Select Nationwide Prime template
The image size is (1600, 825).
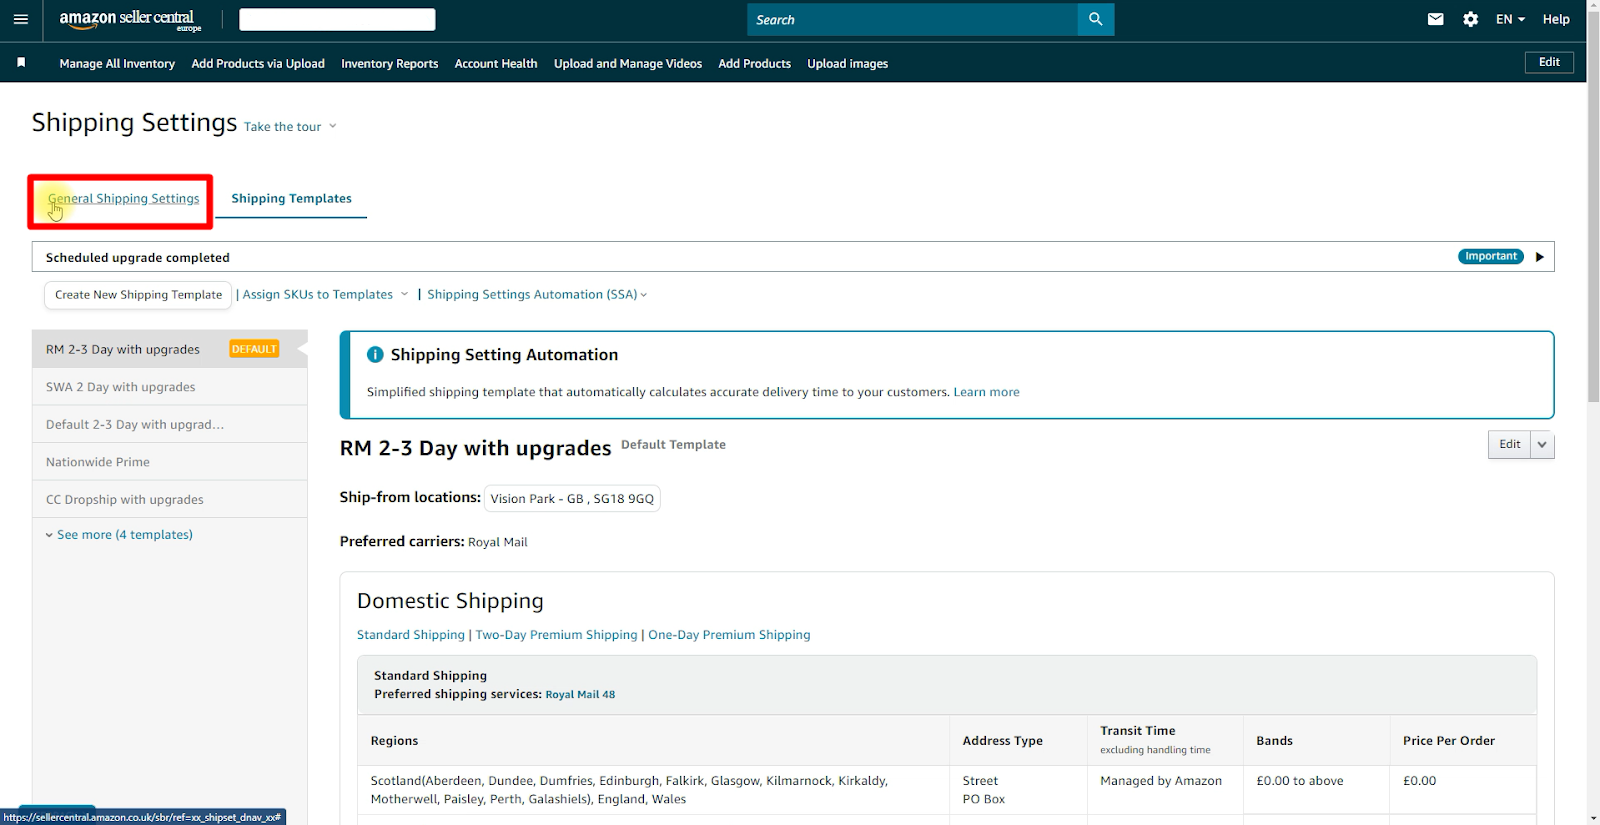tap(169, 462)
